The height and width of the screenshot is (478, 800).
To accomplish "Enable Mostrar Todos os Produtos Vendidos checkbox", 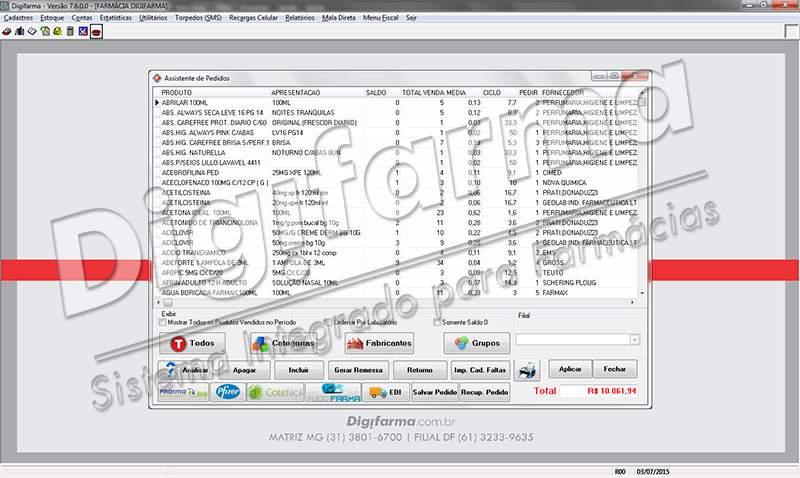I will [x=162, y=322].
